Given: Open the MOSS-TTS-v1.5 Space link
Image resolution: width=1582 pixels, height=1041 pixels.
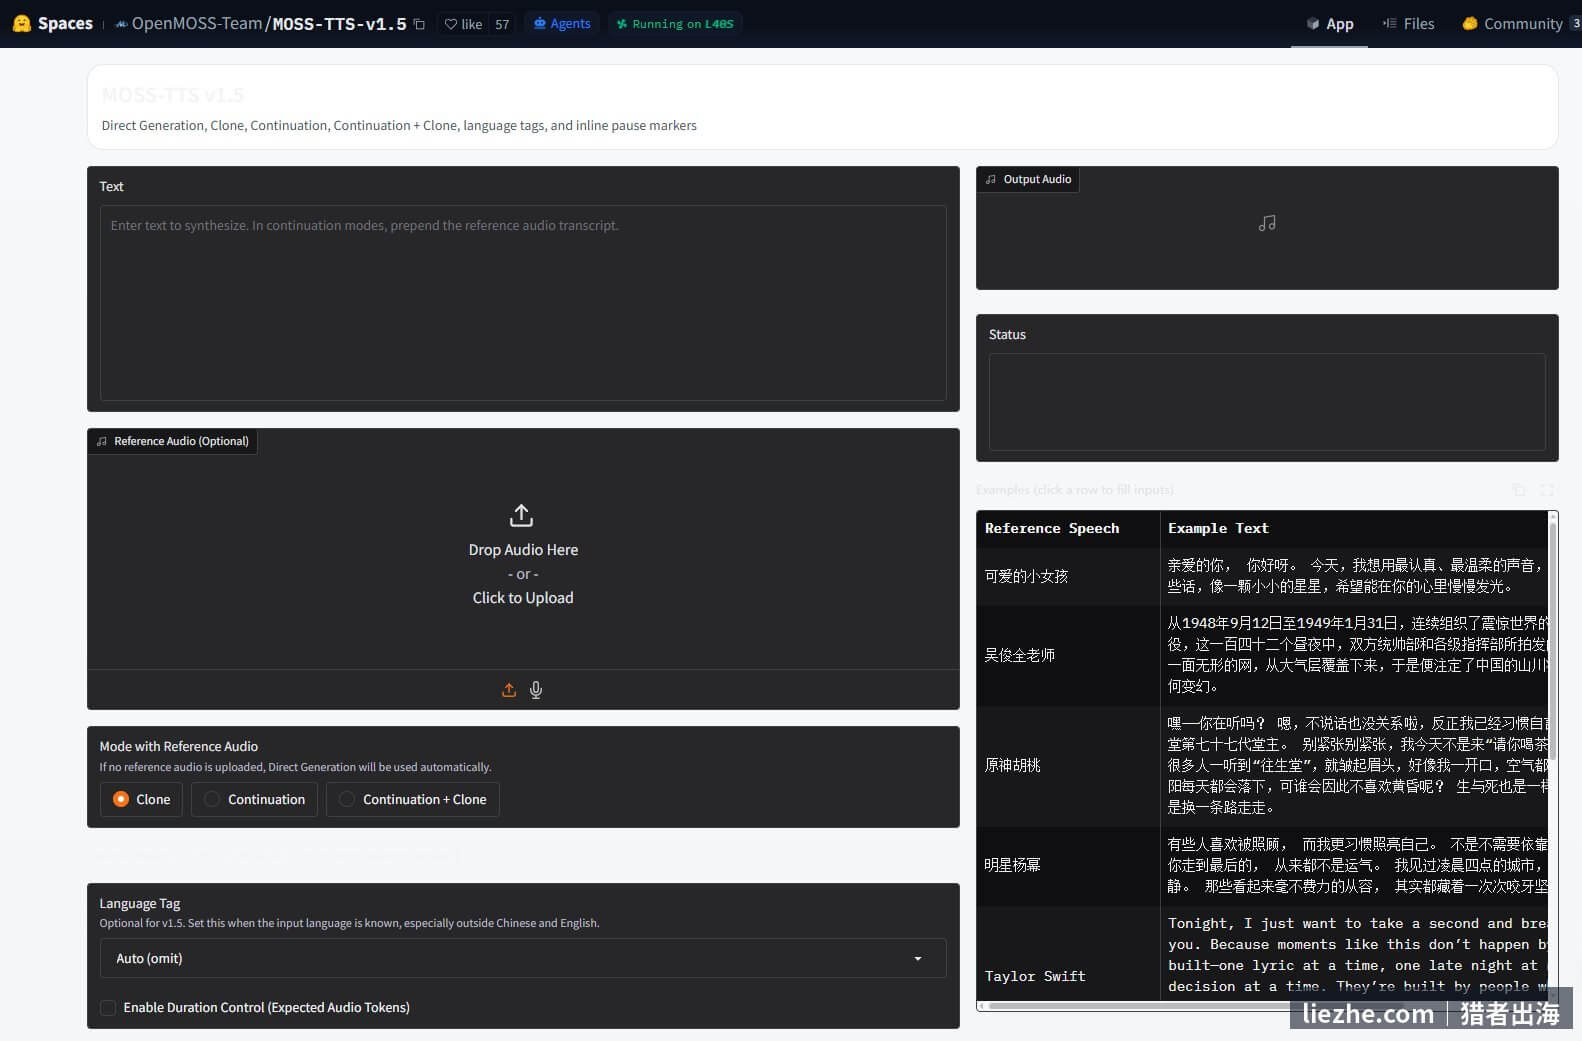Looking at the screenshot, I should click(339, 24).
